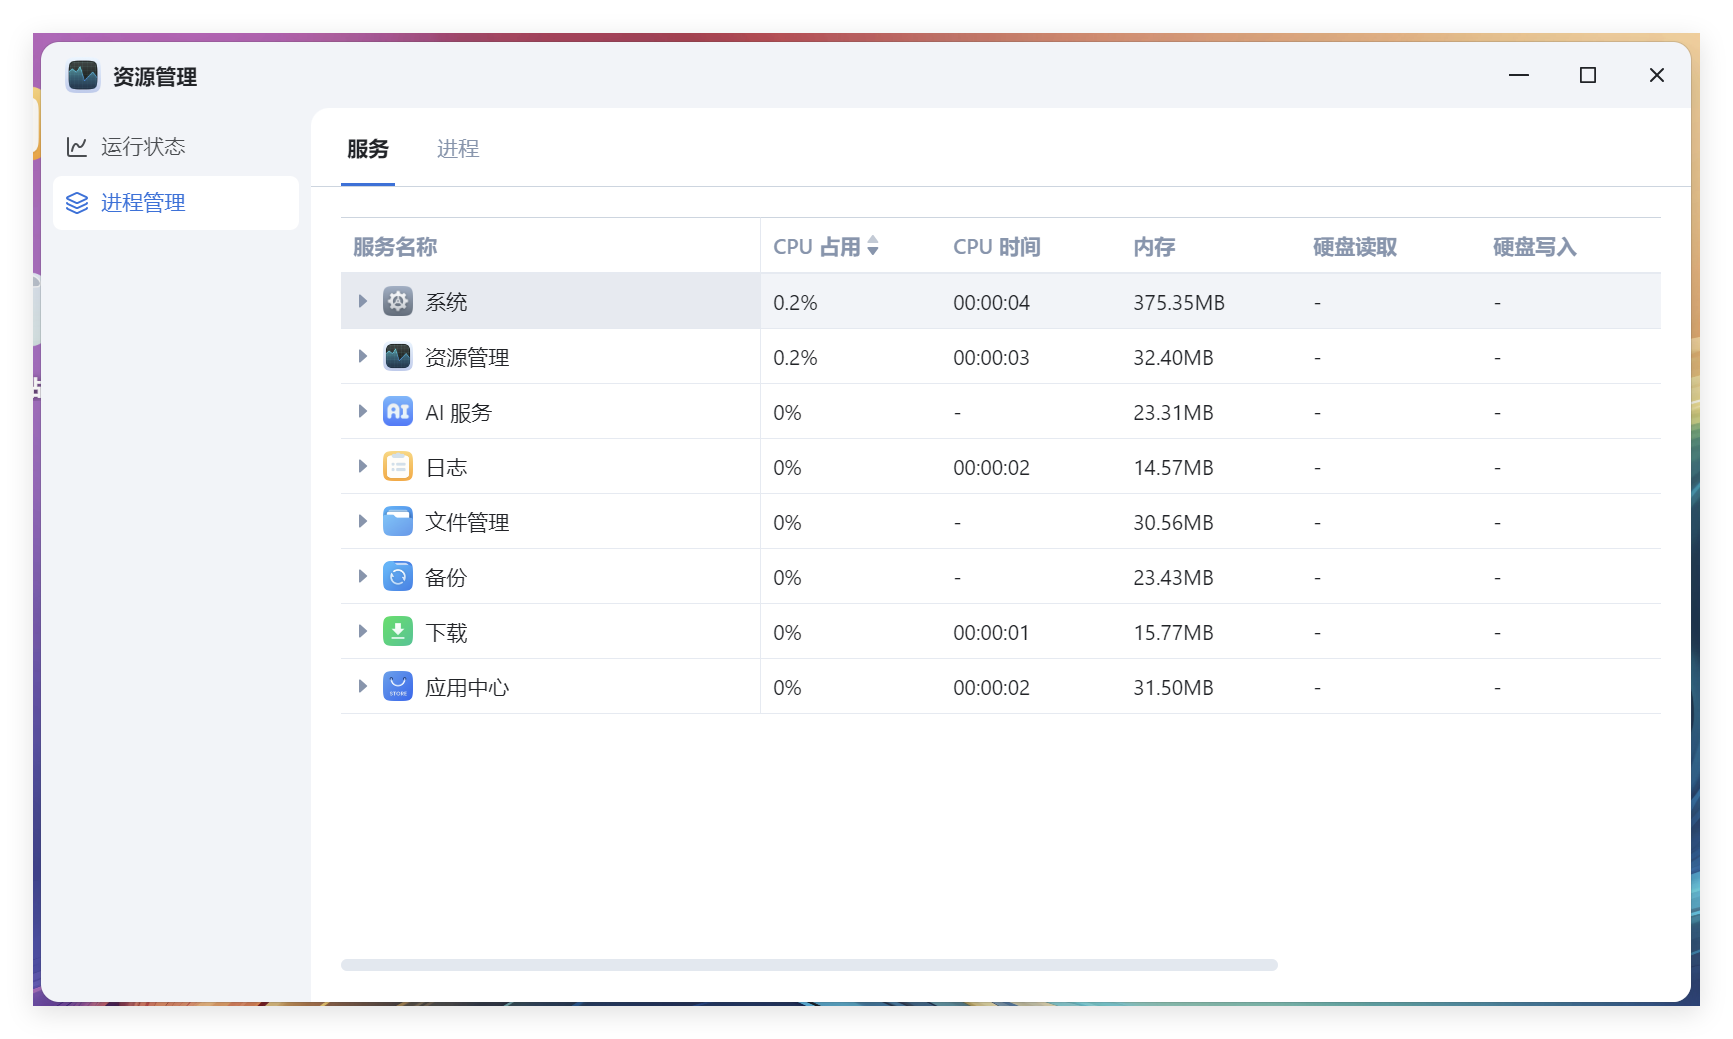Click the 31.50MB memory value

click(x=1173, y=687)
